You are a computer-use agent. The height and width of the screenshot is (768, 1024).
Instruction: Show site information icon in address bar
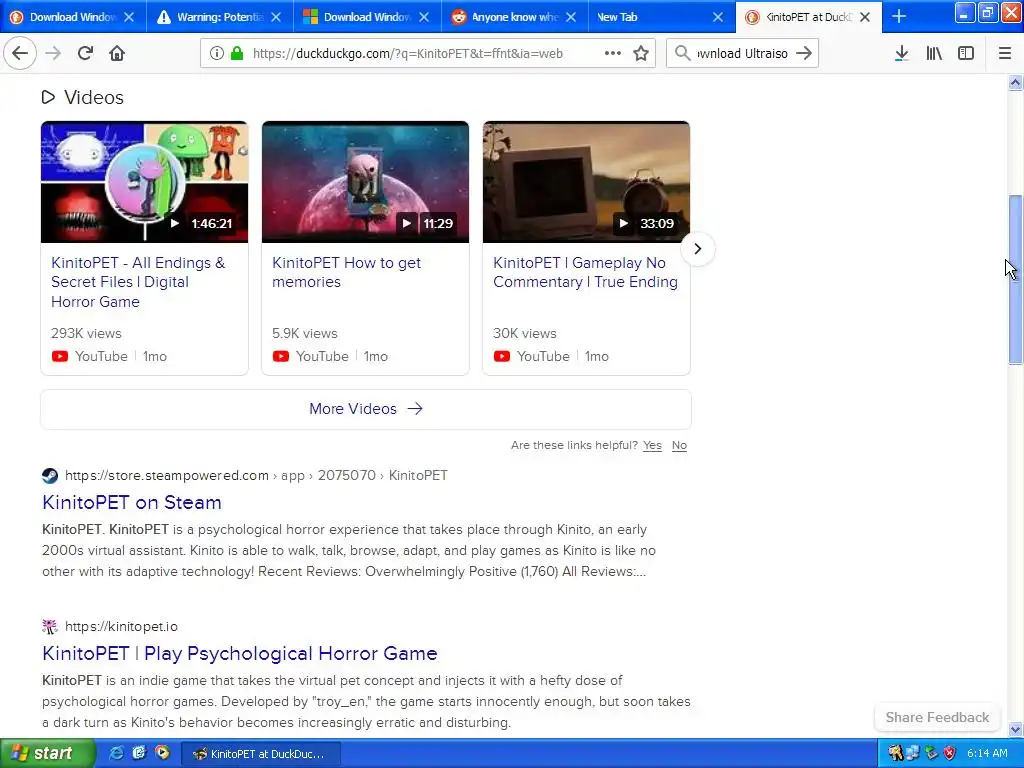pyautogui.click(x=216, y=54)
